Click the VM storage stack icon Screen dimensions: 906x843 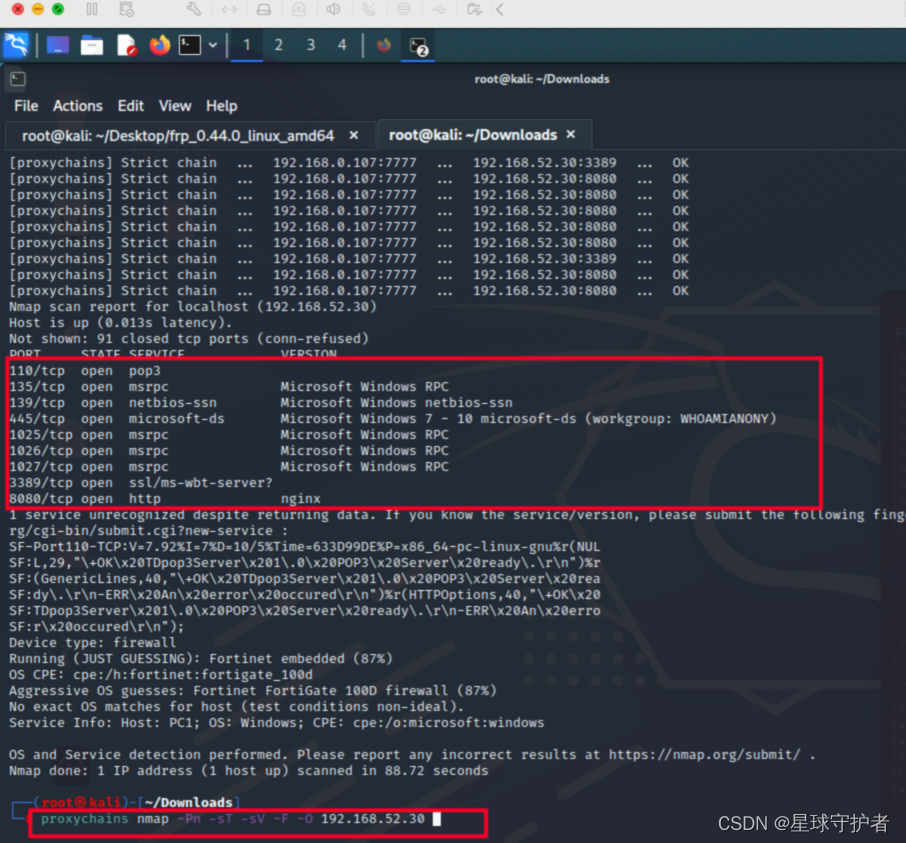point(403,9)
